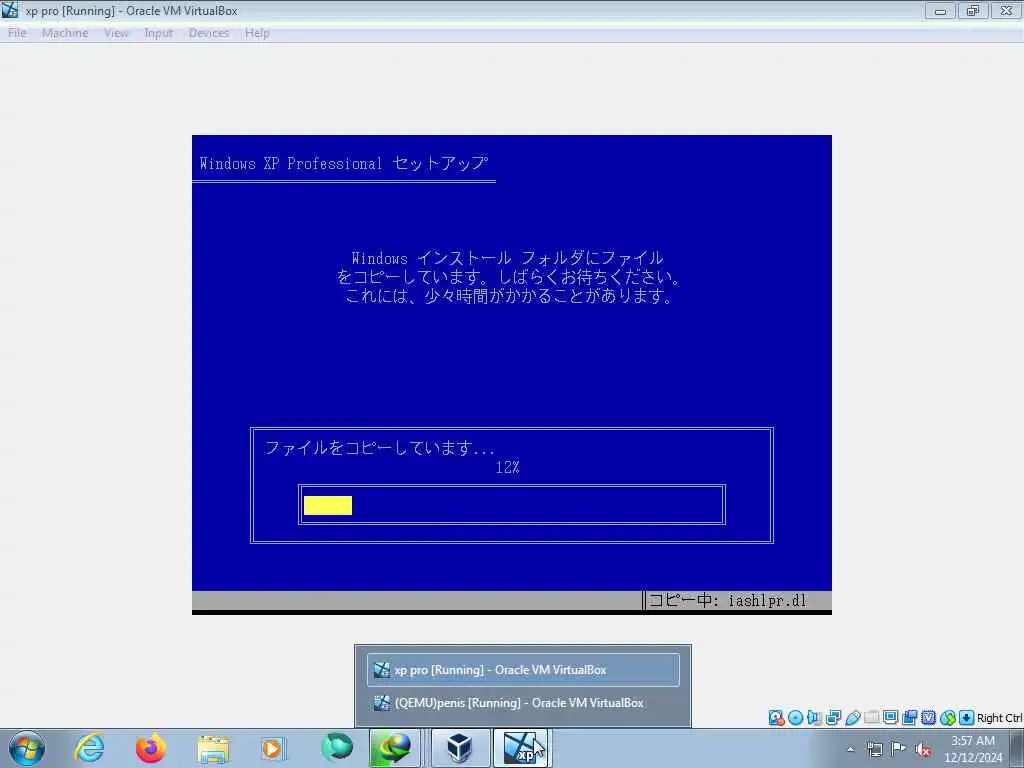The height and width of the screenshot is (768, 1024).
Task: Open Windows Media Player from taskbar
Action: coord(274,748)
